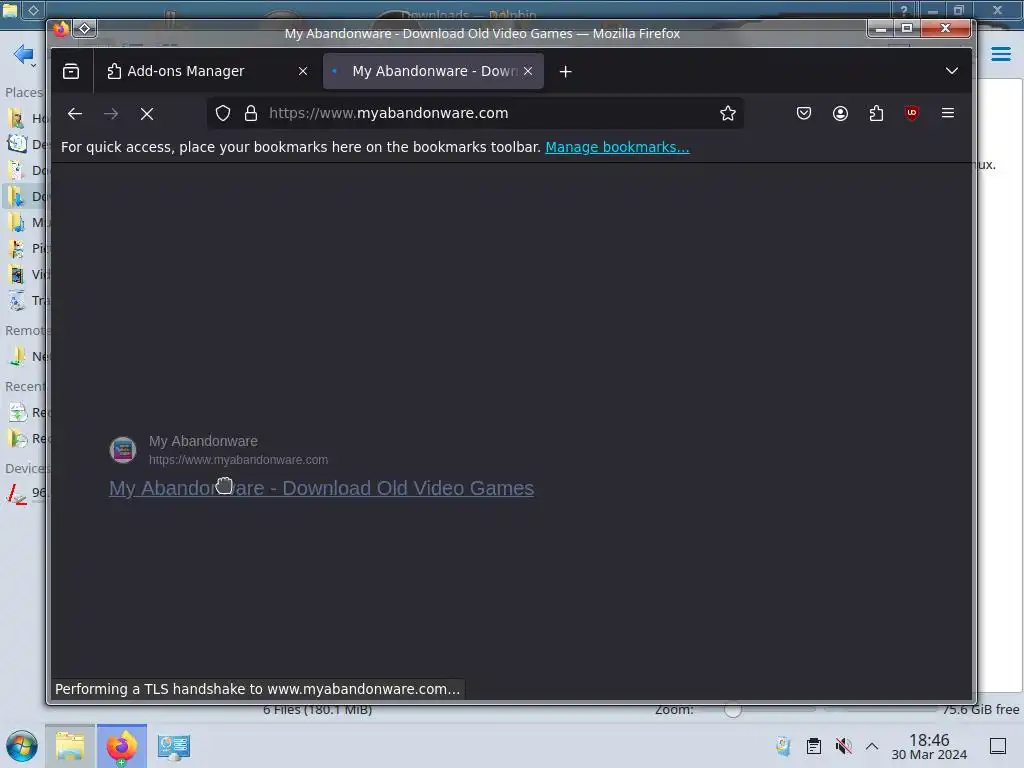Open My Abandonware - Download Old Video Games link

pyautogui.click(x=321, y=488)
